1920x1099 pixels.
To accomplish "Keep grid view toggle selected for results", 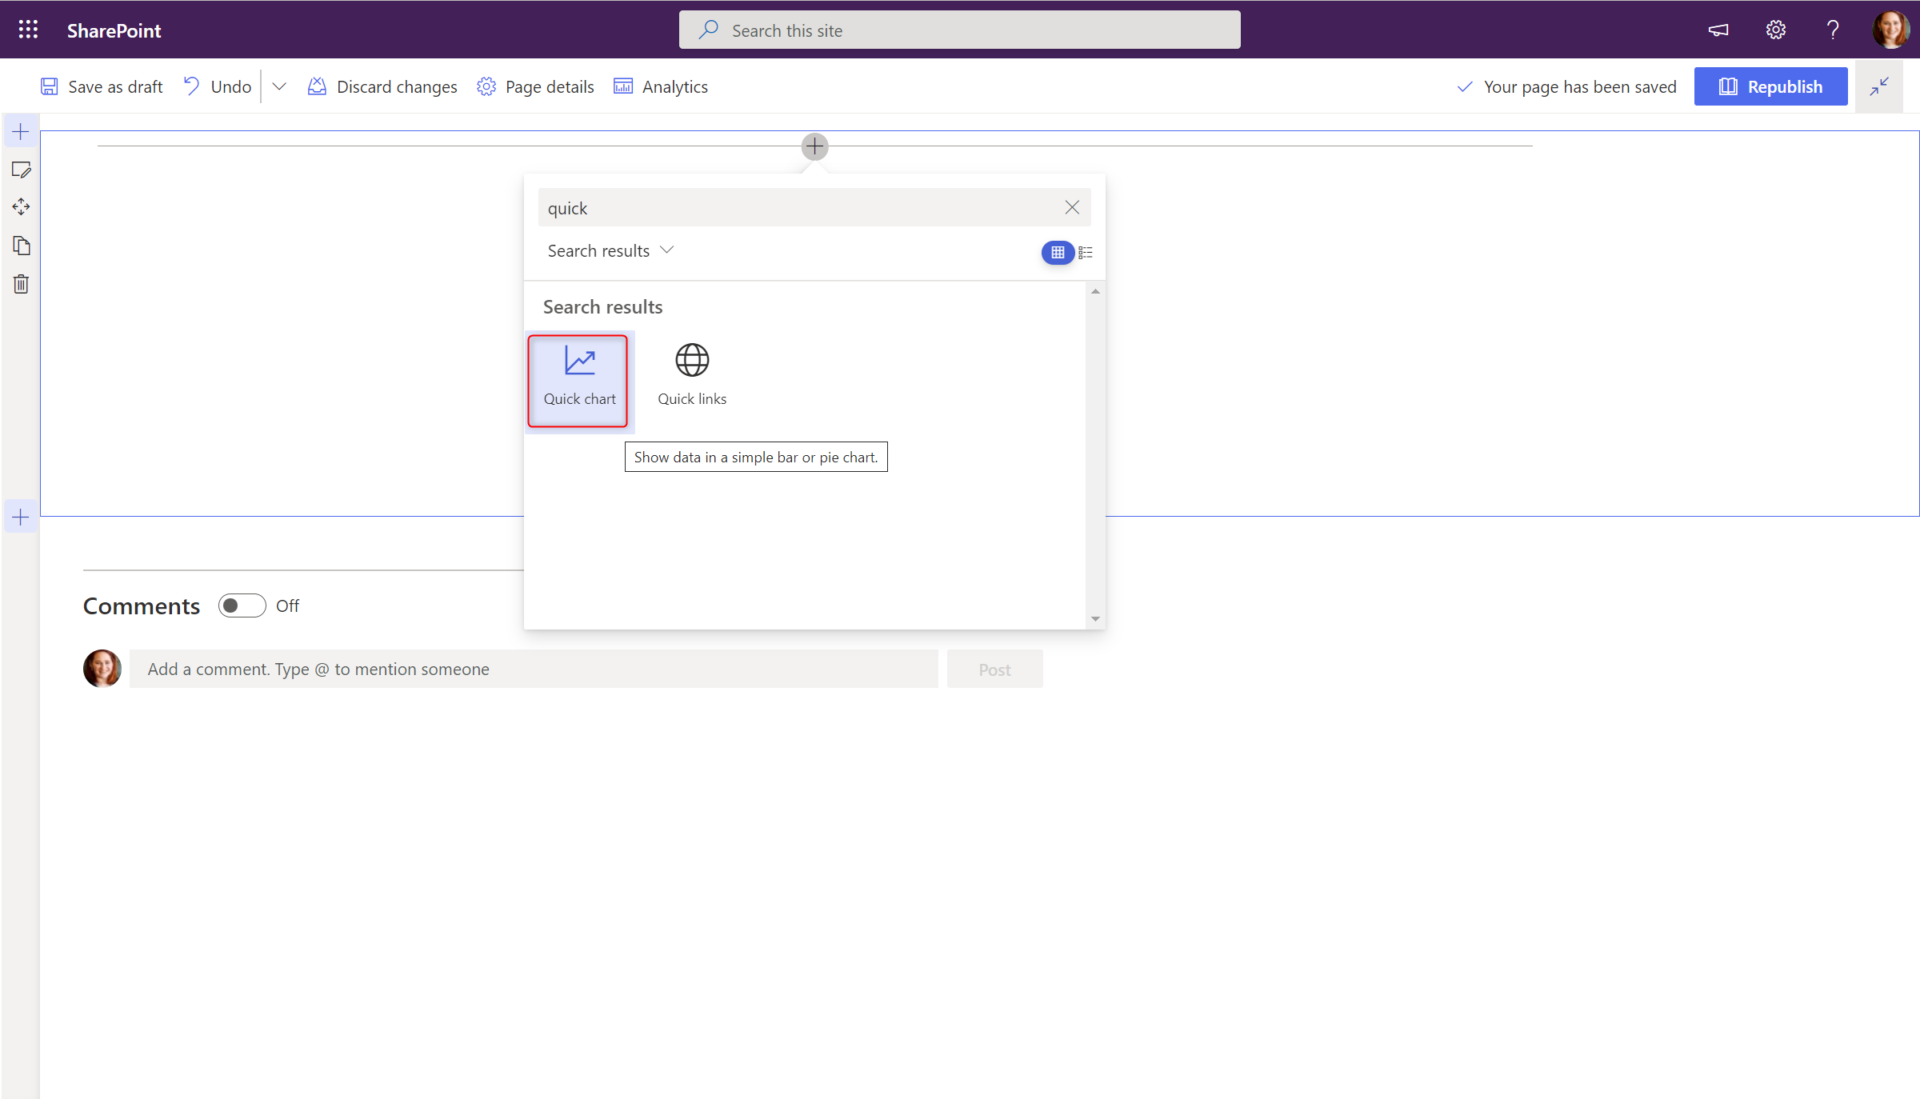I will click(1057, 252).
